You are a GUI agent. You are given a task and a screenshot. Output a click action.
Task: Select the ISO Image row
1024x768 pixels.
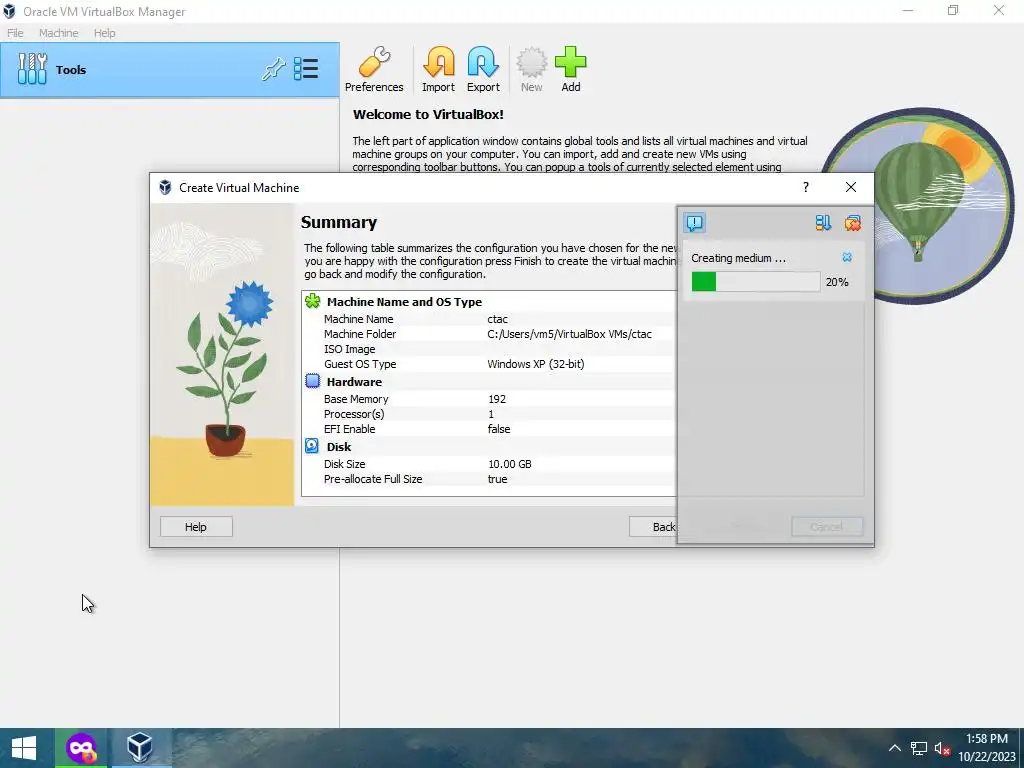(x=489, y=349)
